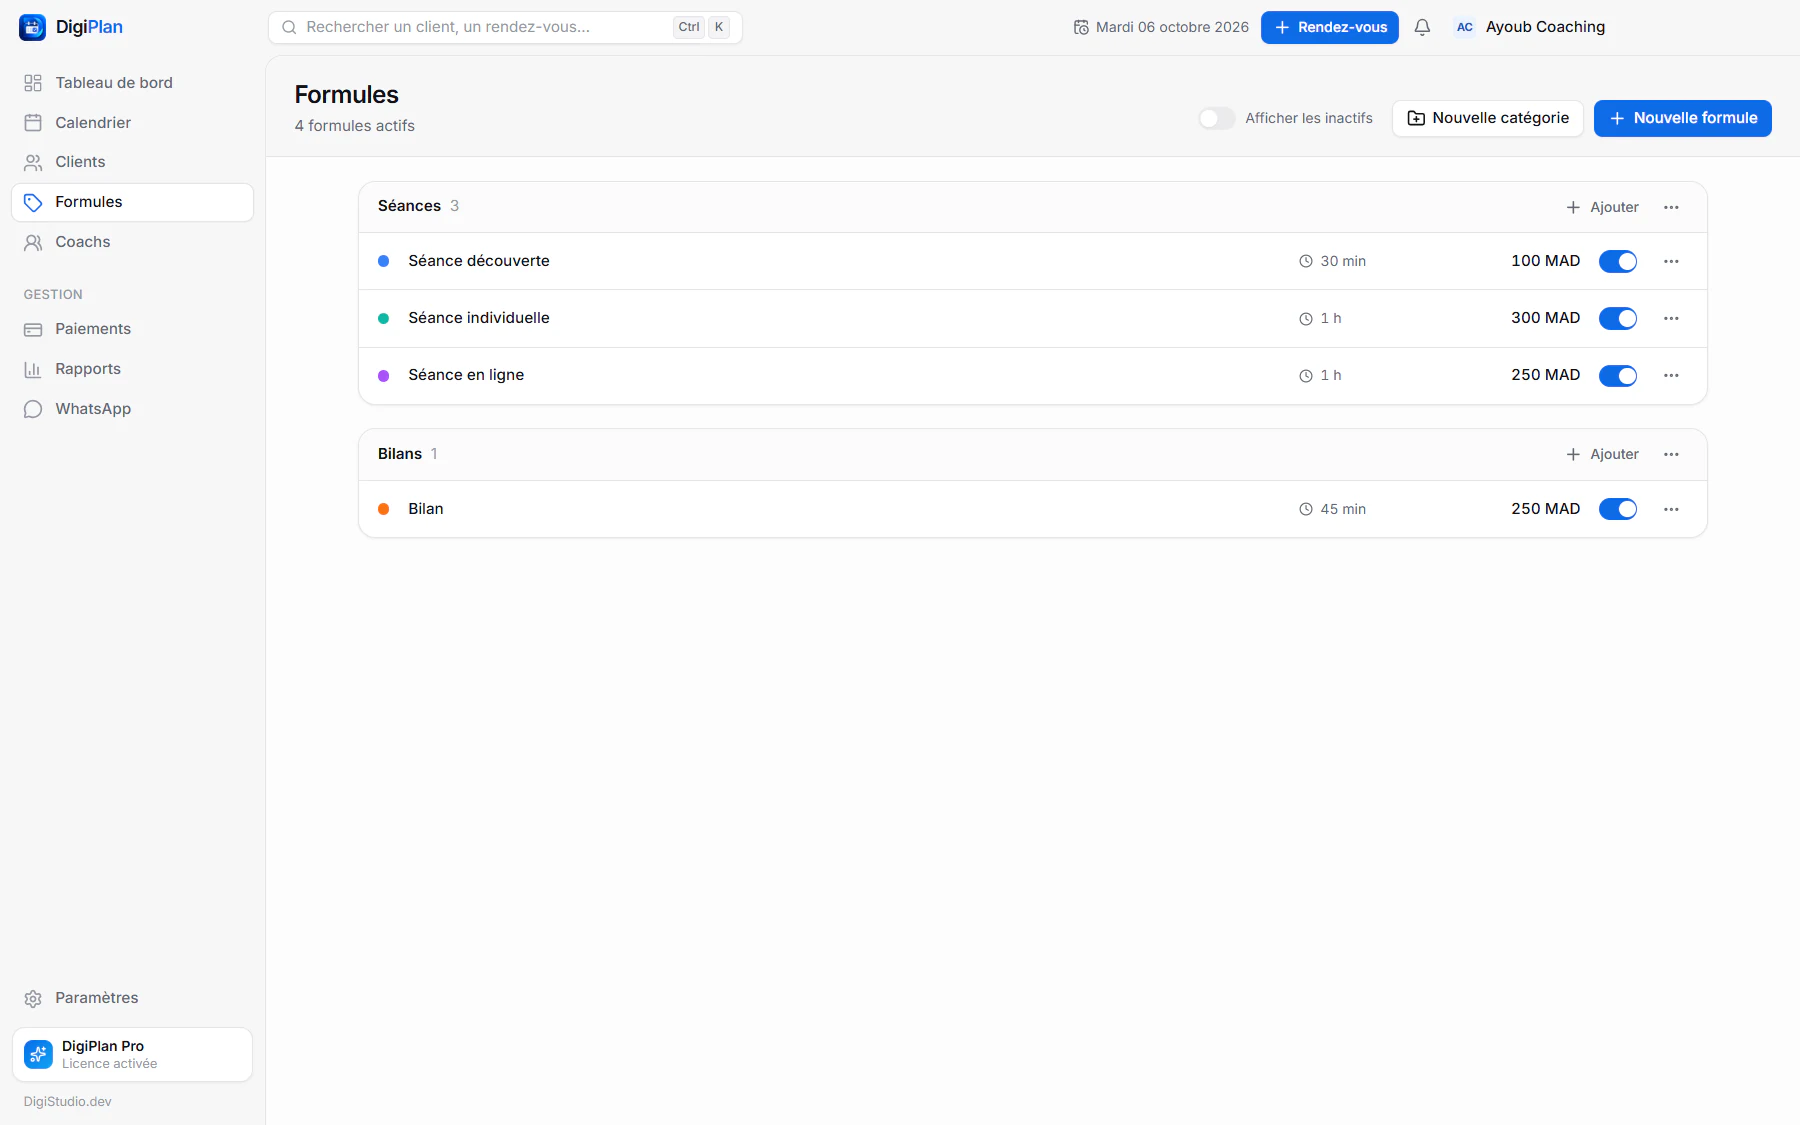Click the Séance individuelle formula name
Viewport: 1800px width, 1125px height.
tap(478, 318)
